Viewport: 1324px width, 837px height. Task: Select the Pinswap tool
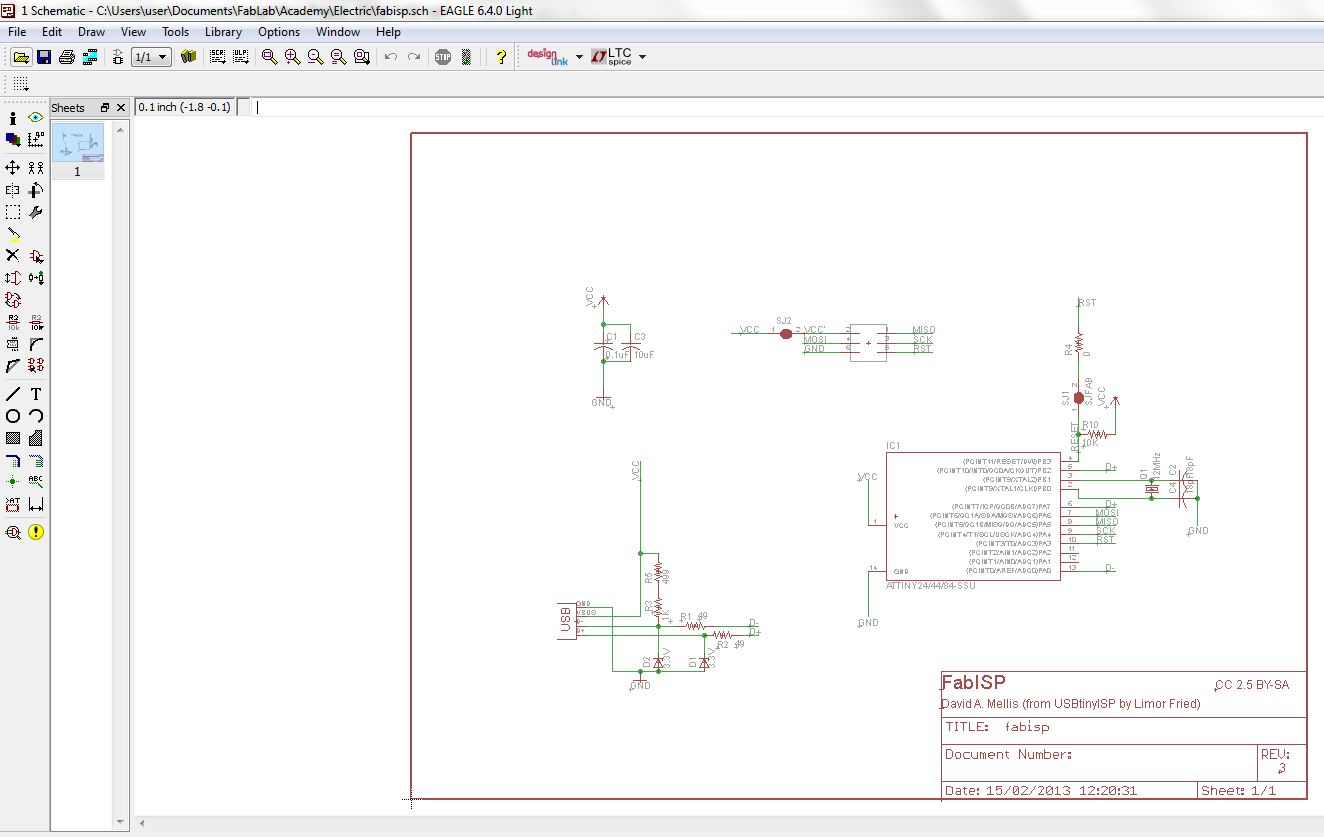(13, 278)
